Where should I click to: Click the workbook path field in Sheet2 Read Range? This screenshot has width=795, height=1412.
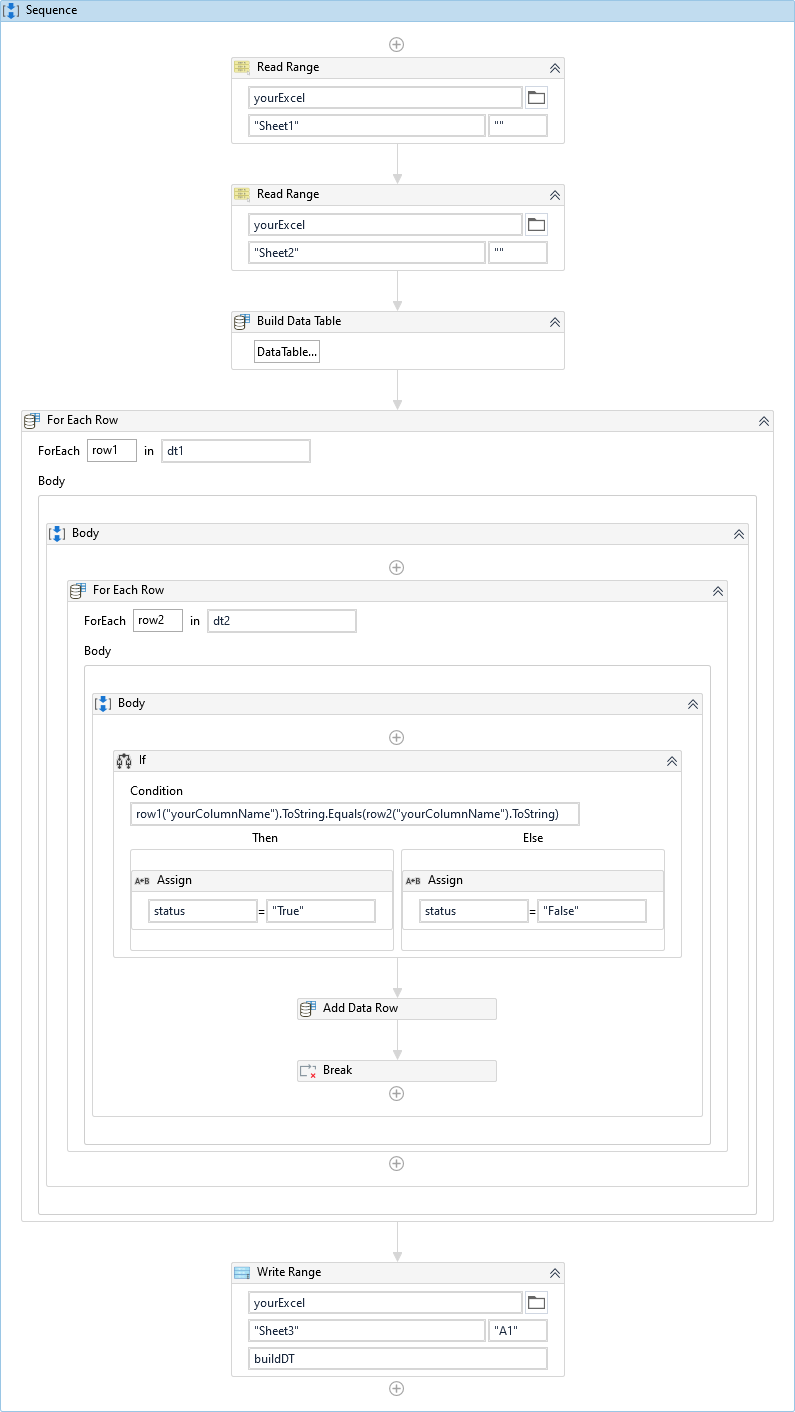[x=386, y=225]
